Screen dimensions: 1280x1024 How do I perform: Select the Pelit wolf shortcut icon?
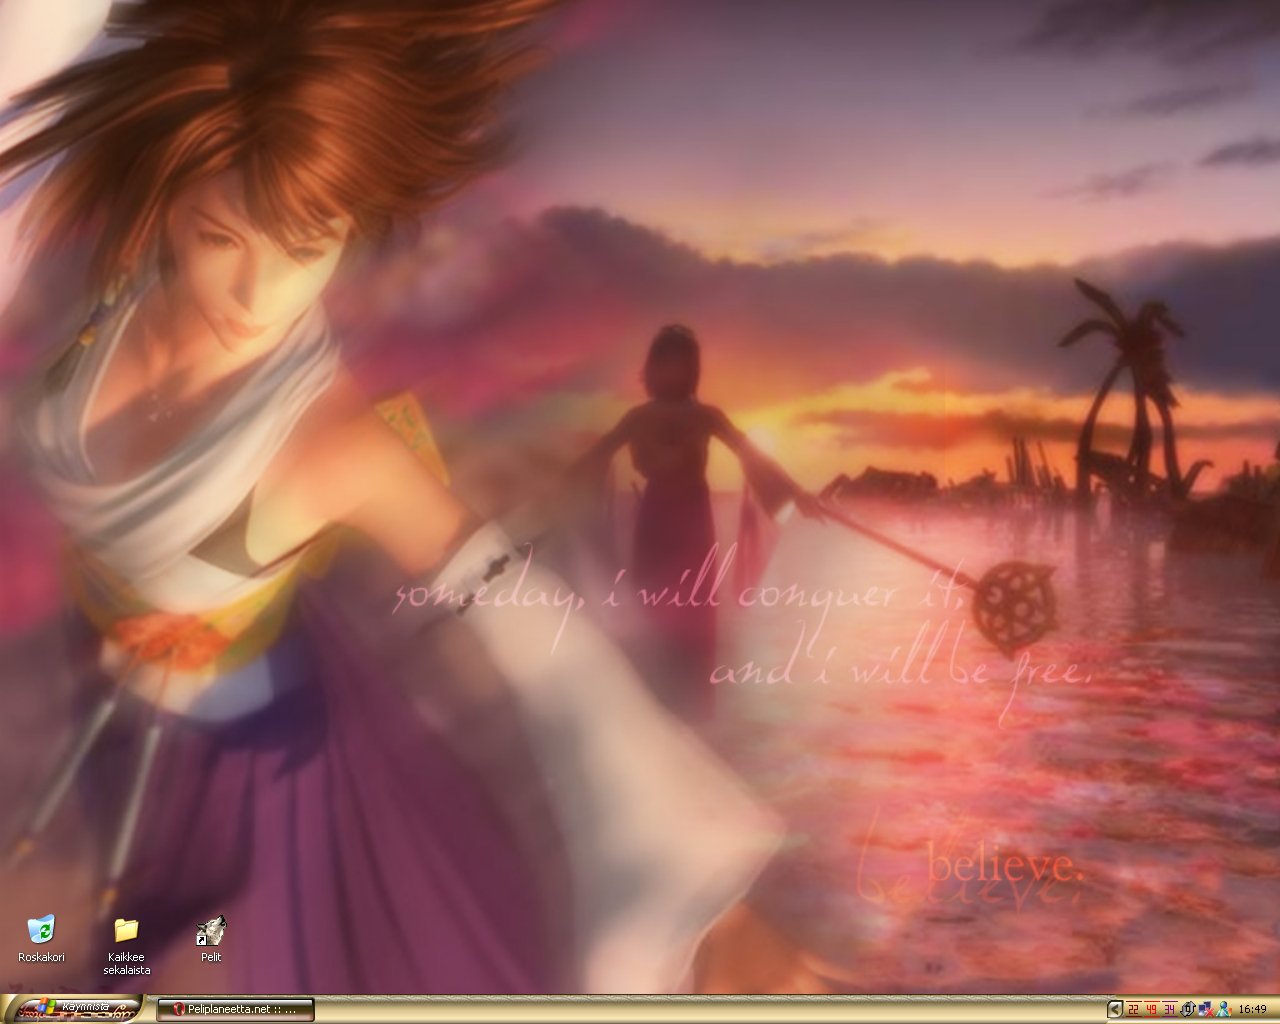(x=211, y=930)
